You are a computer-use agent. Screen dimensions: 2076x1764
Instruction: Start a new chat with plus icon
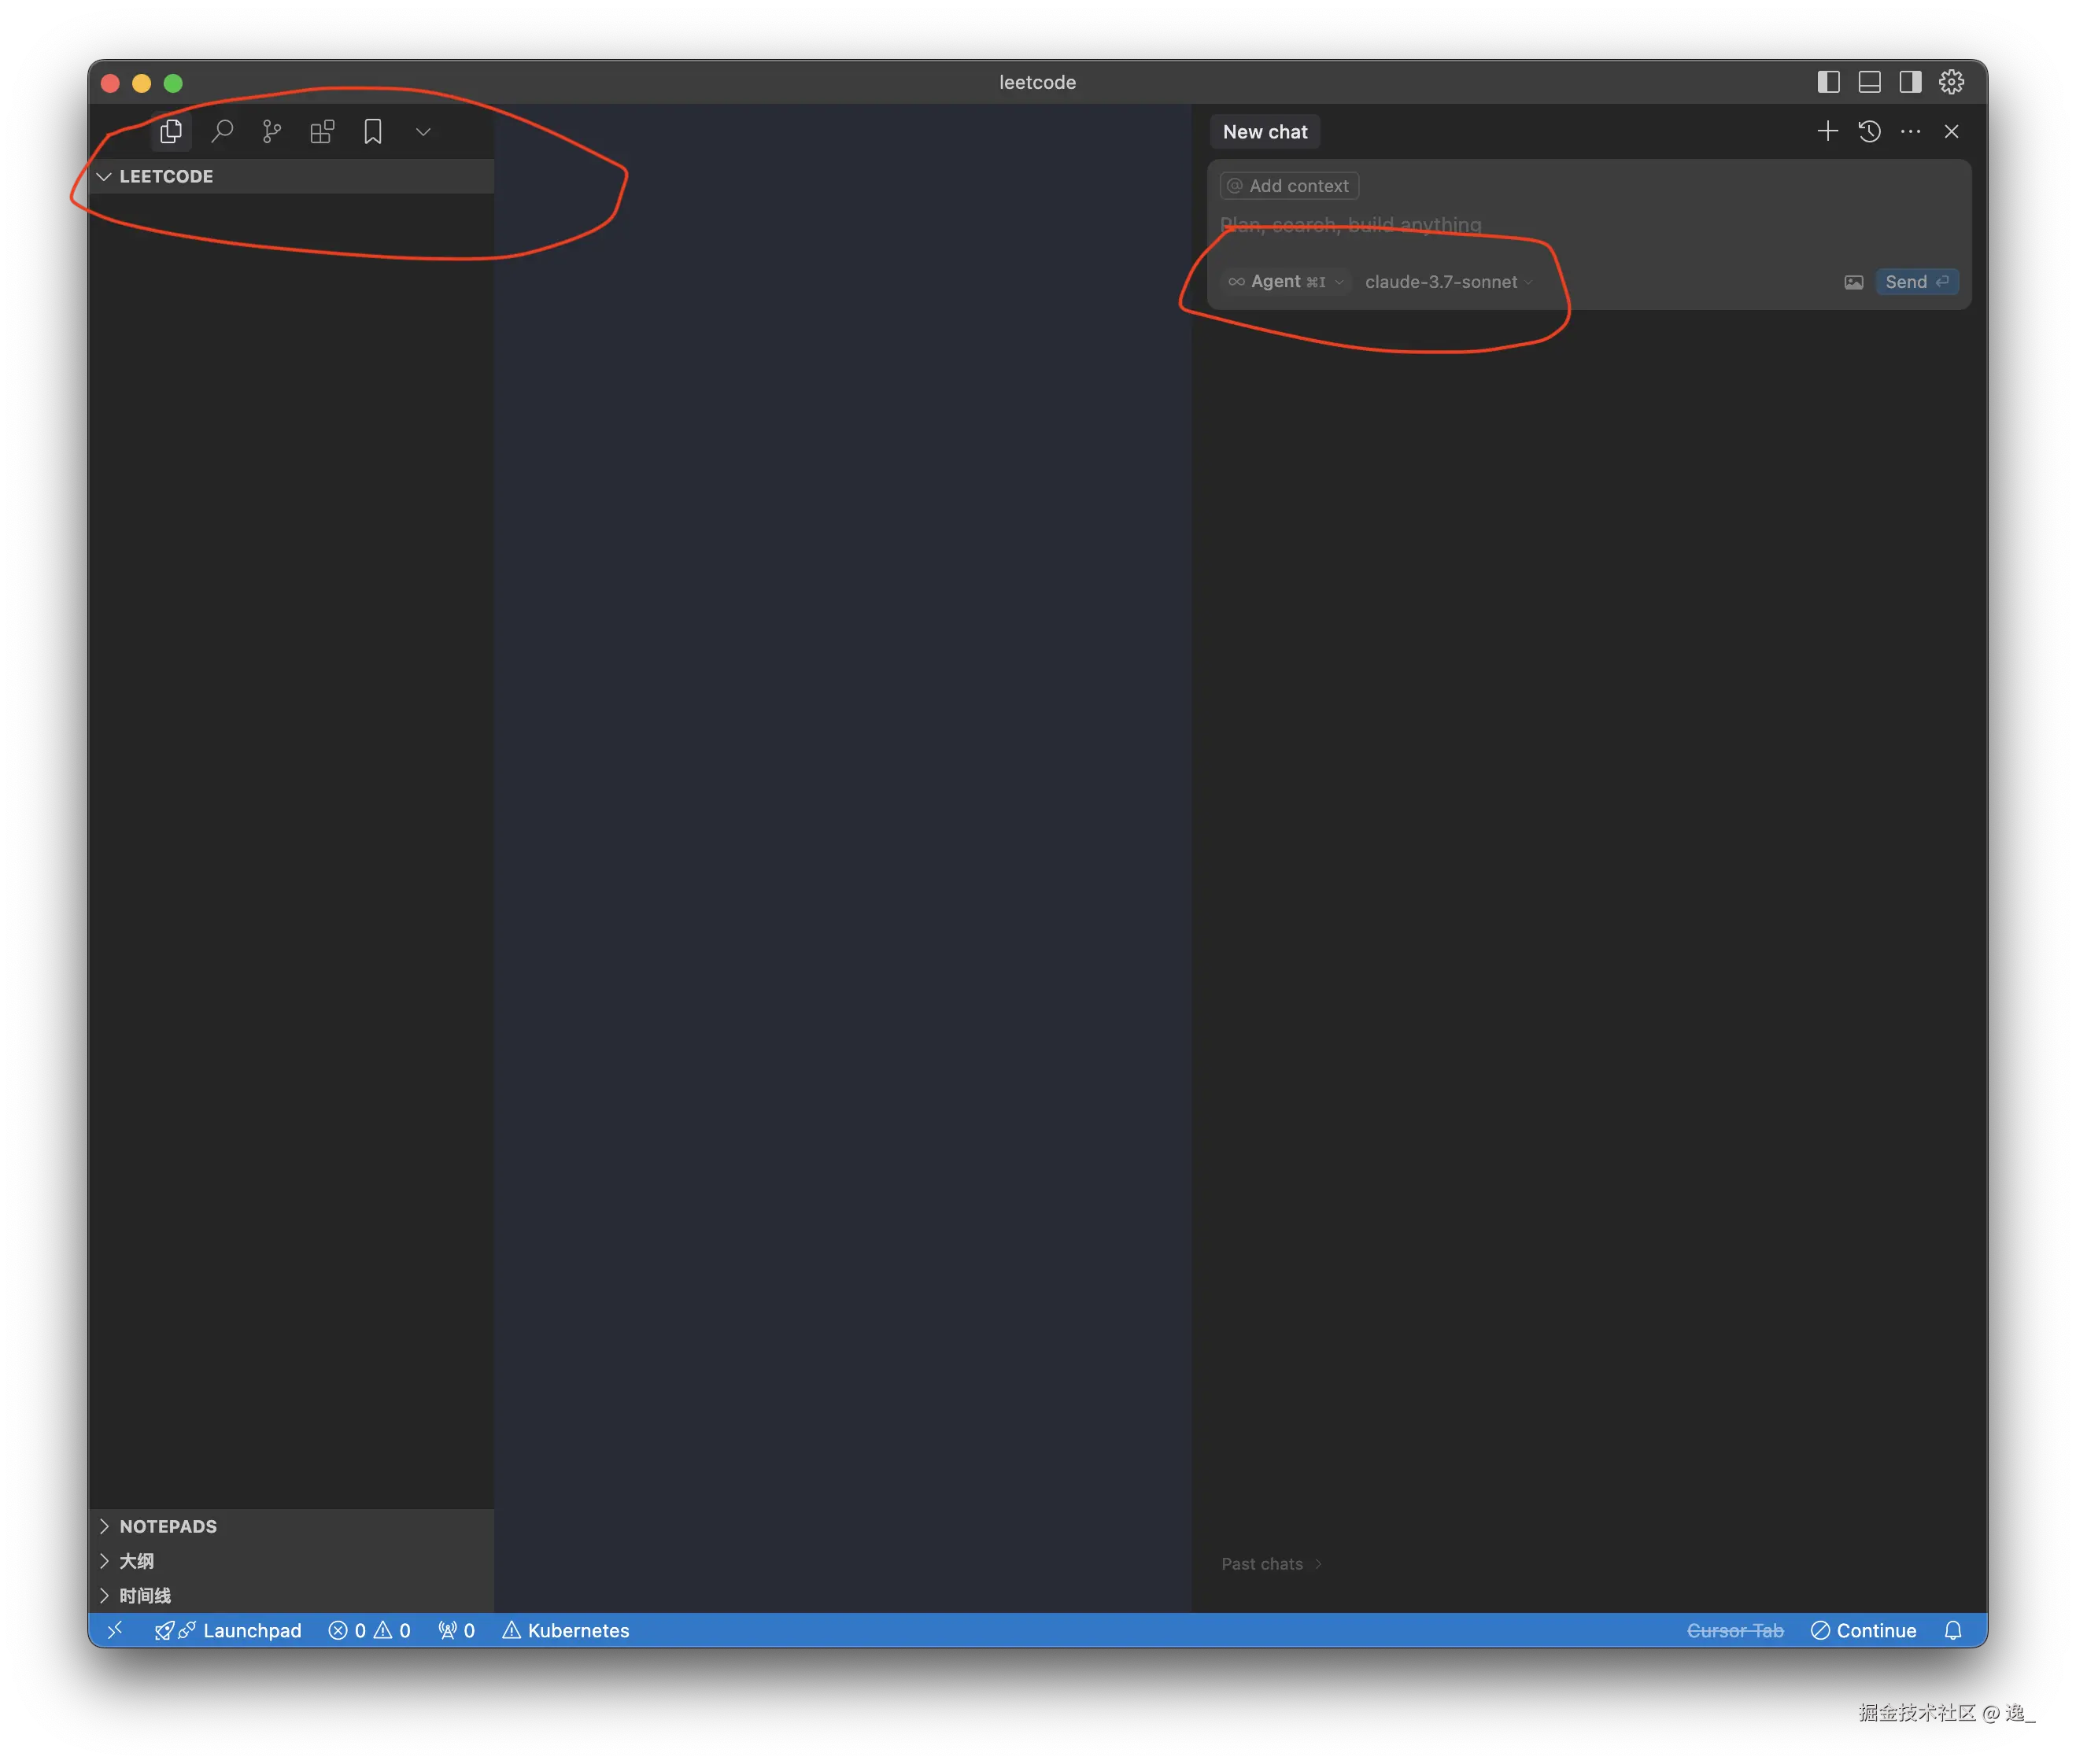click(1827, 131)
